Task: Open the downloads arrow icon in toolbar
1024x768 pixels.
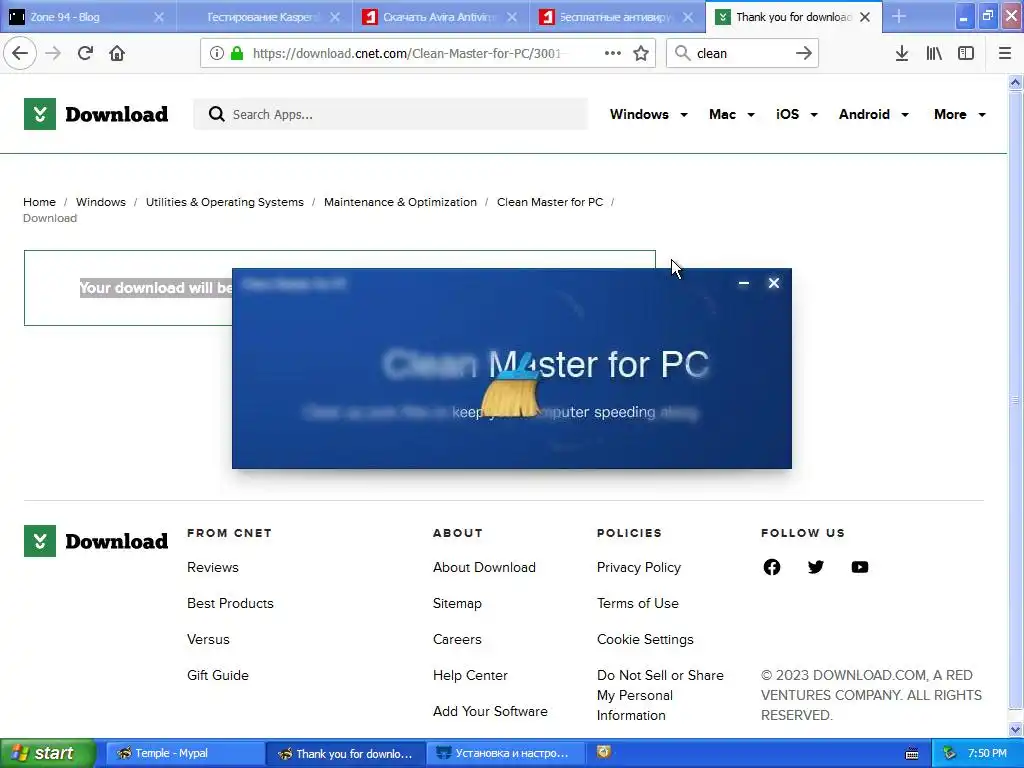Action: point(902,53)
